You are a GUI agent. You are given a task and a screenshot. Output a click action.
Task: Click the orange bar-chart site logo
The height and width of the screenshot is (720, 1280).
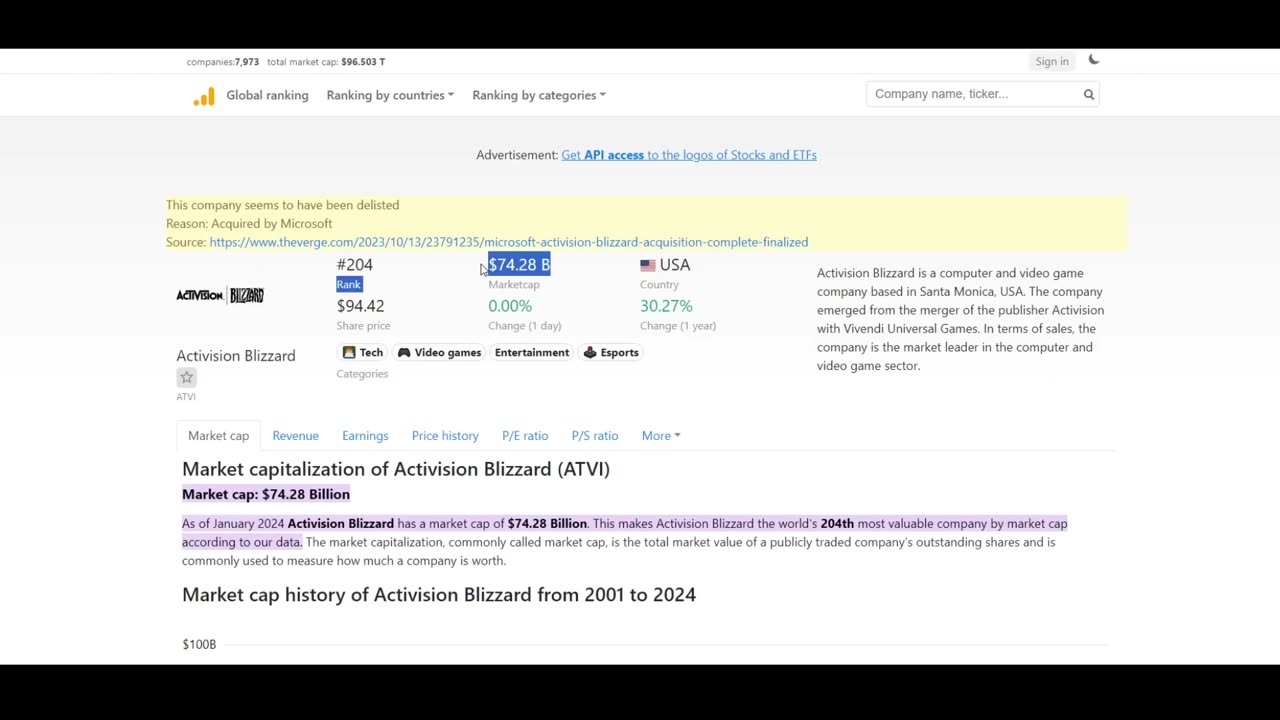click(204, 96)
